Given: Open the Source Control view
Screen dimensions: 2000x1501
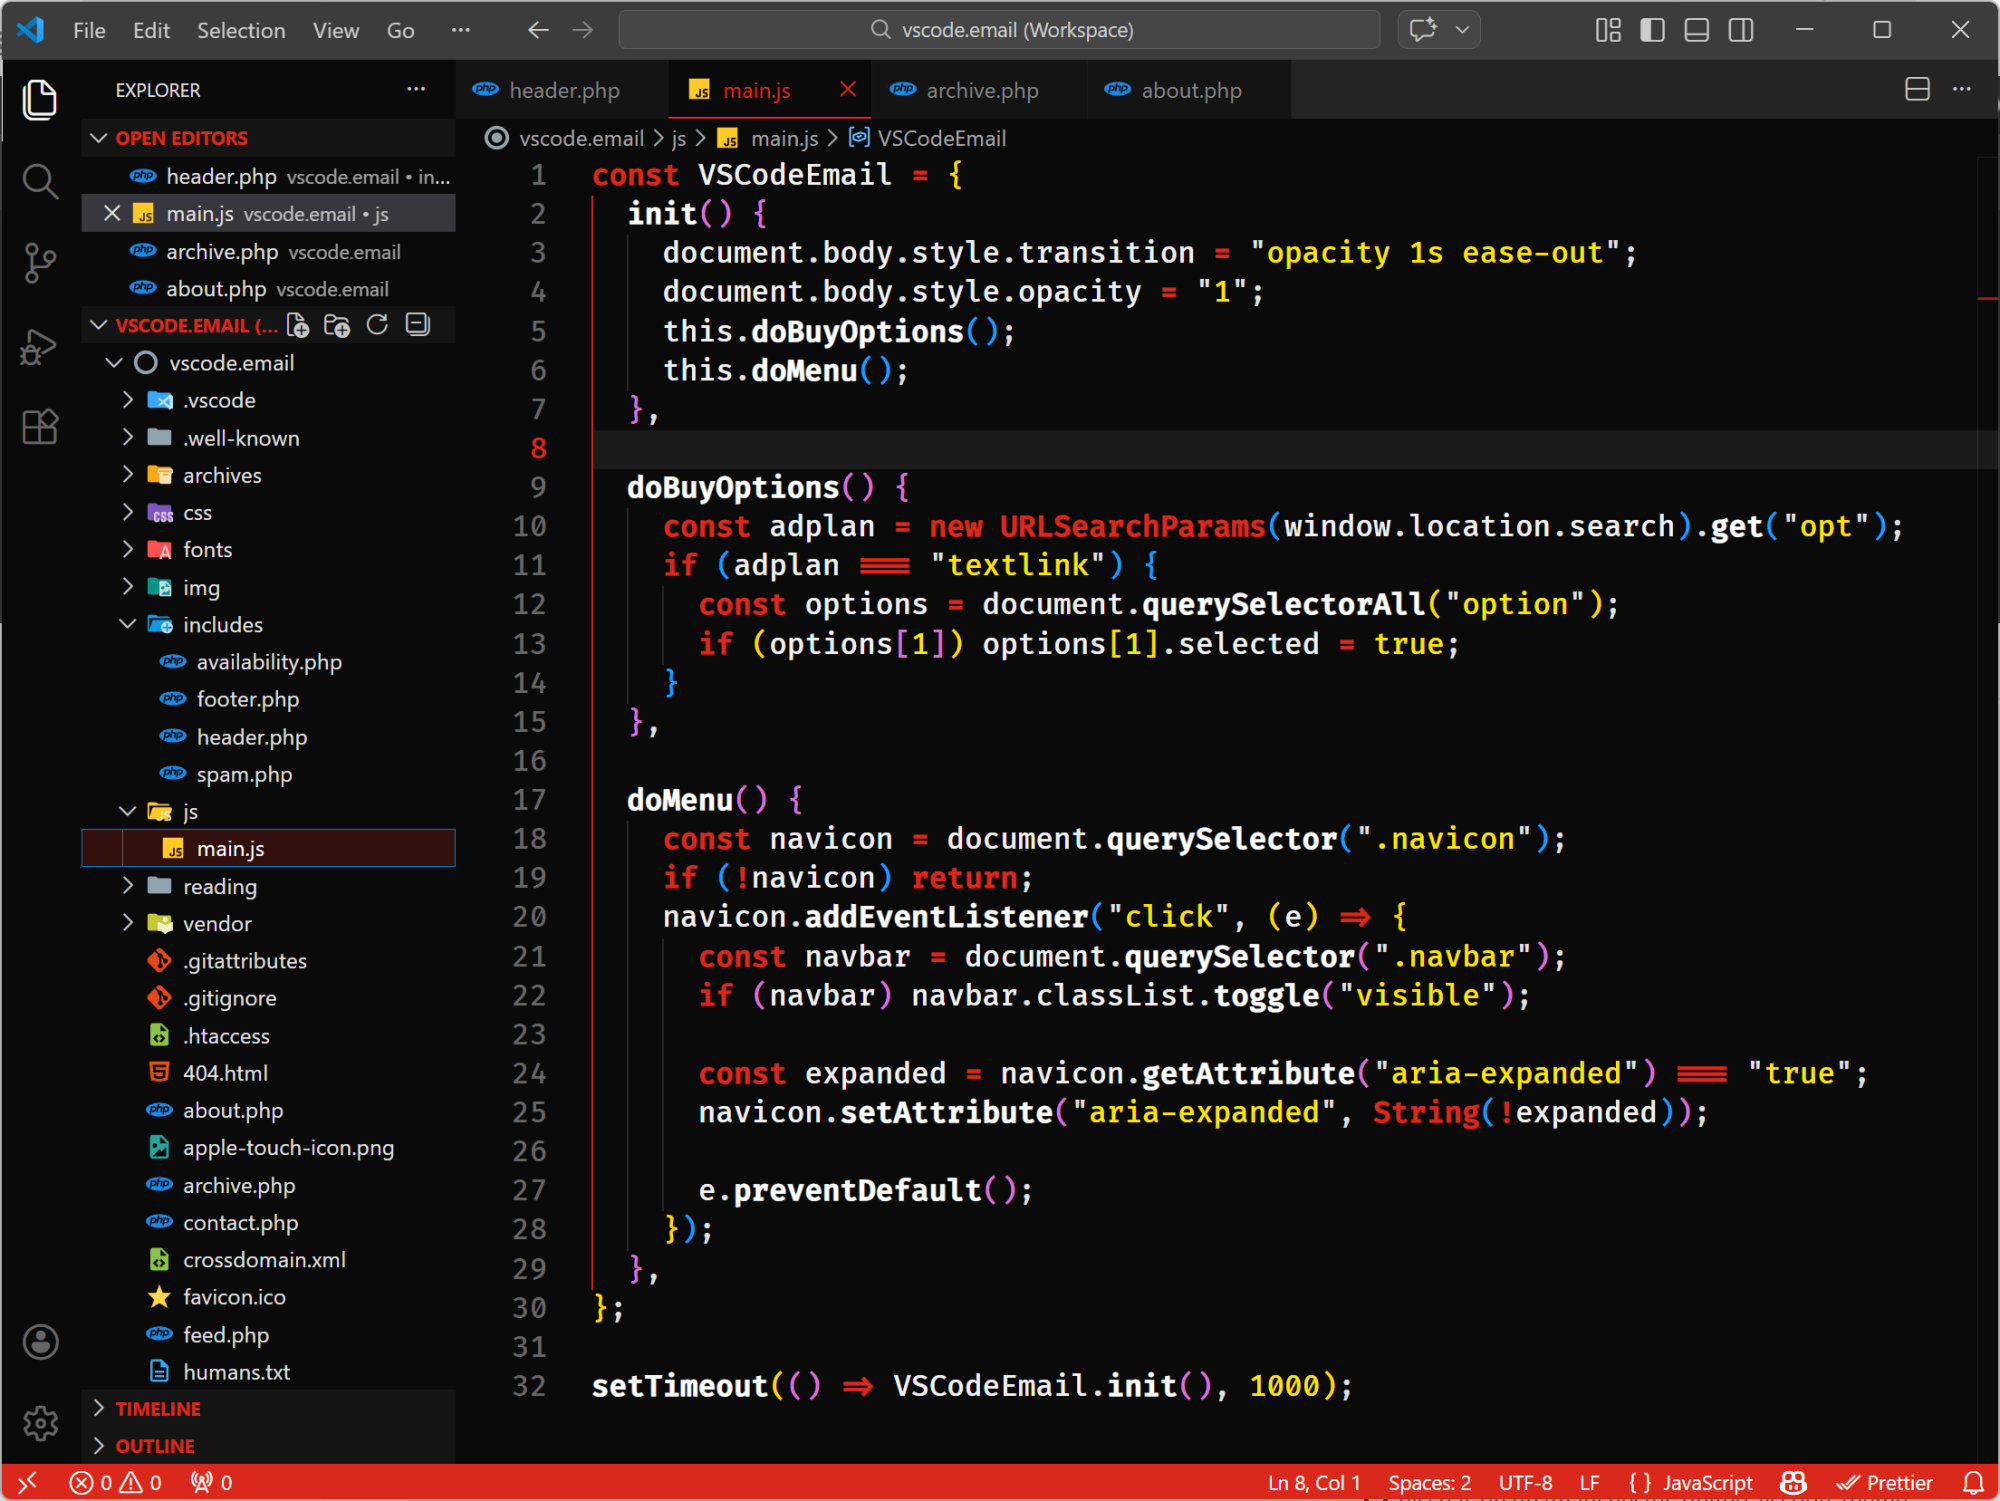Looking at the screenshot, I should tap(39, 263).
